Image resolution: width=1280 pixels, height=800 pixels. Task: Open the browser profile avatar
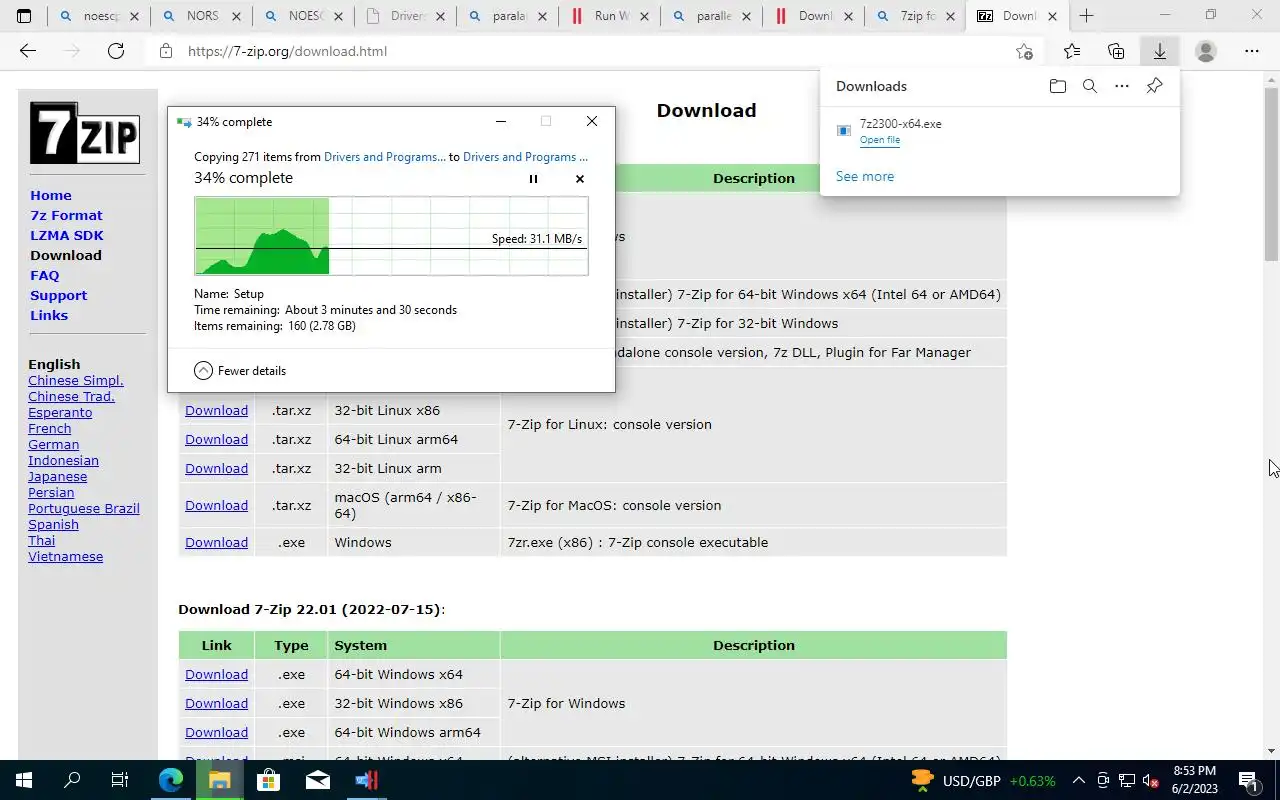[x=1206, y=51]
